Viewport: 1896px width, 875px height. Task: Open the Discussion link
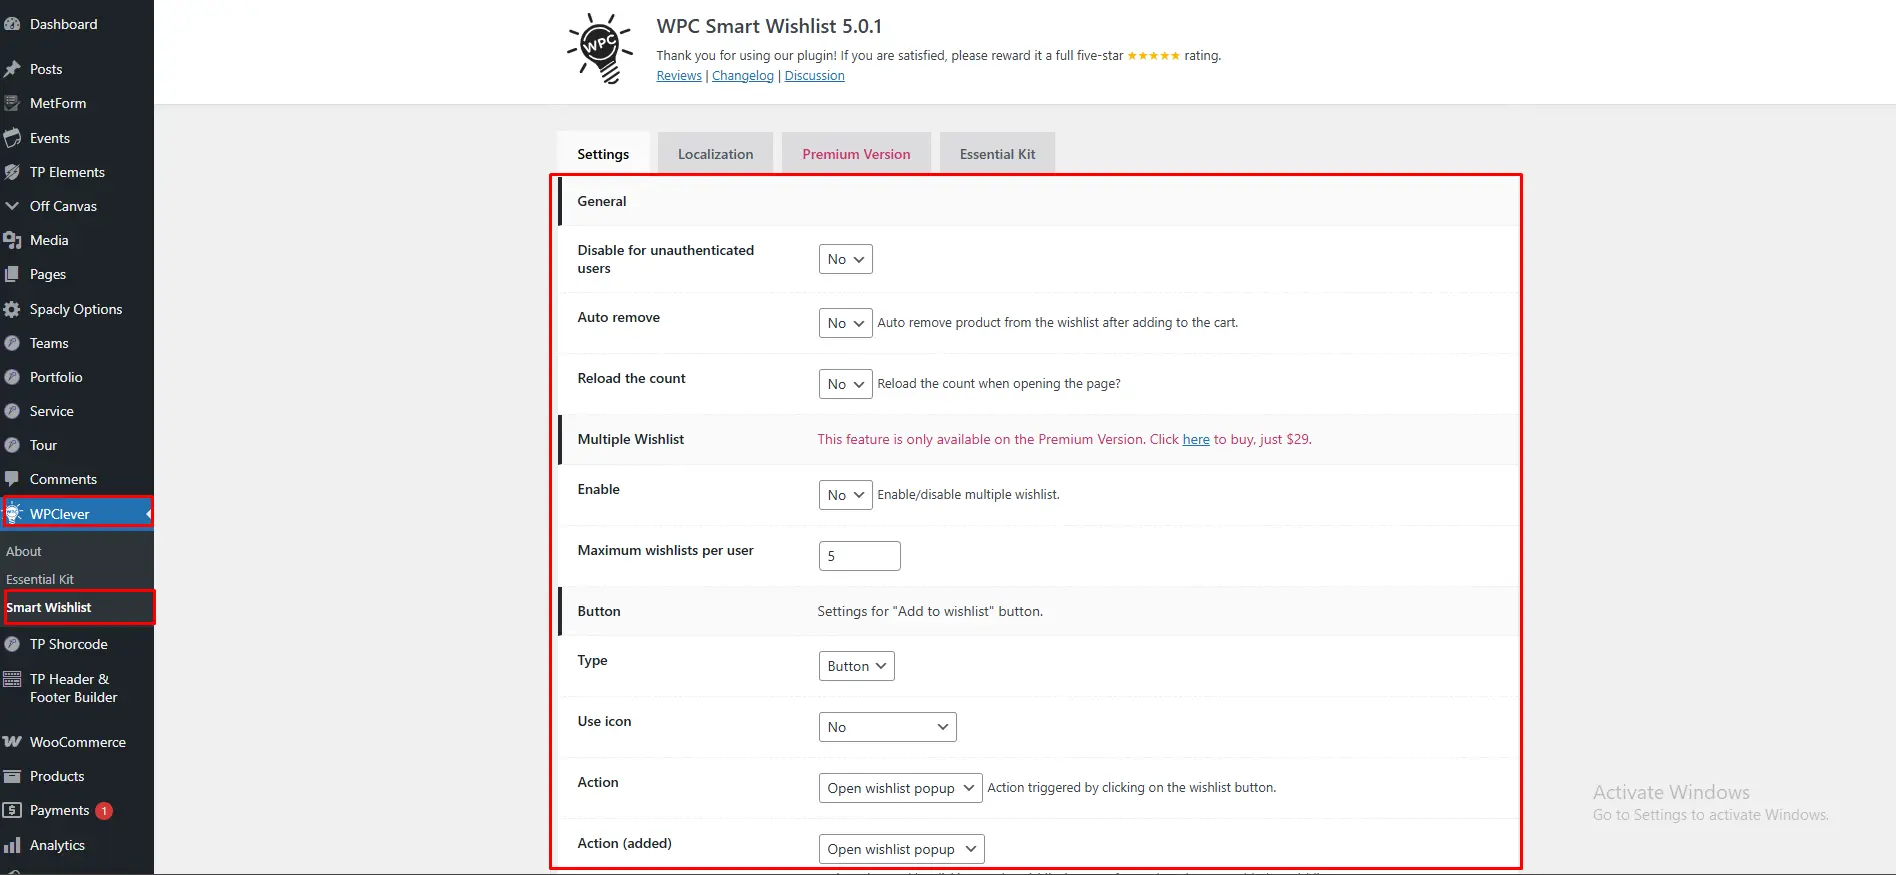point(814,76)
